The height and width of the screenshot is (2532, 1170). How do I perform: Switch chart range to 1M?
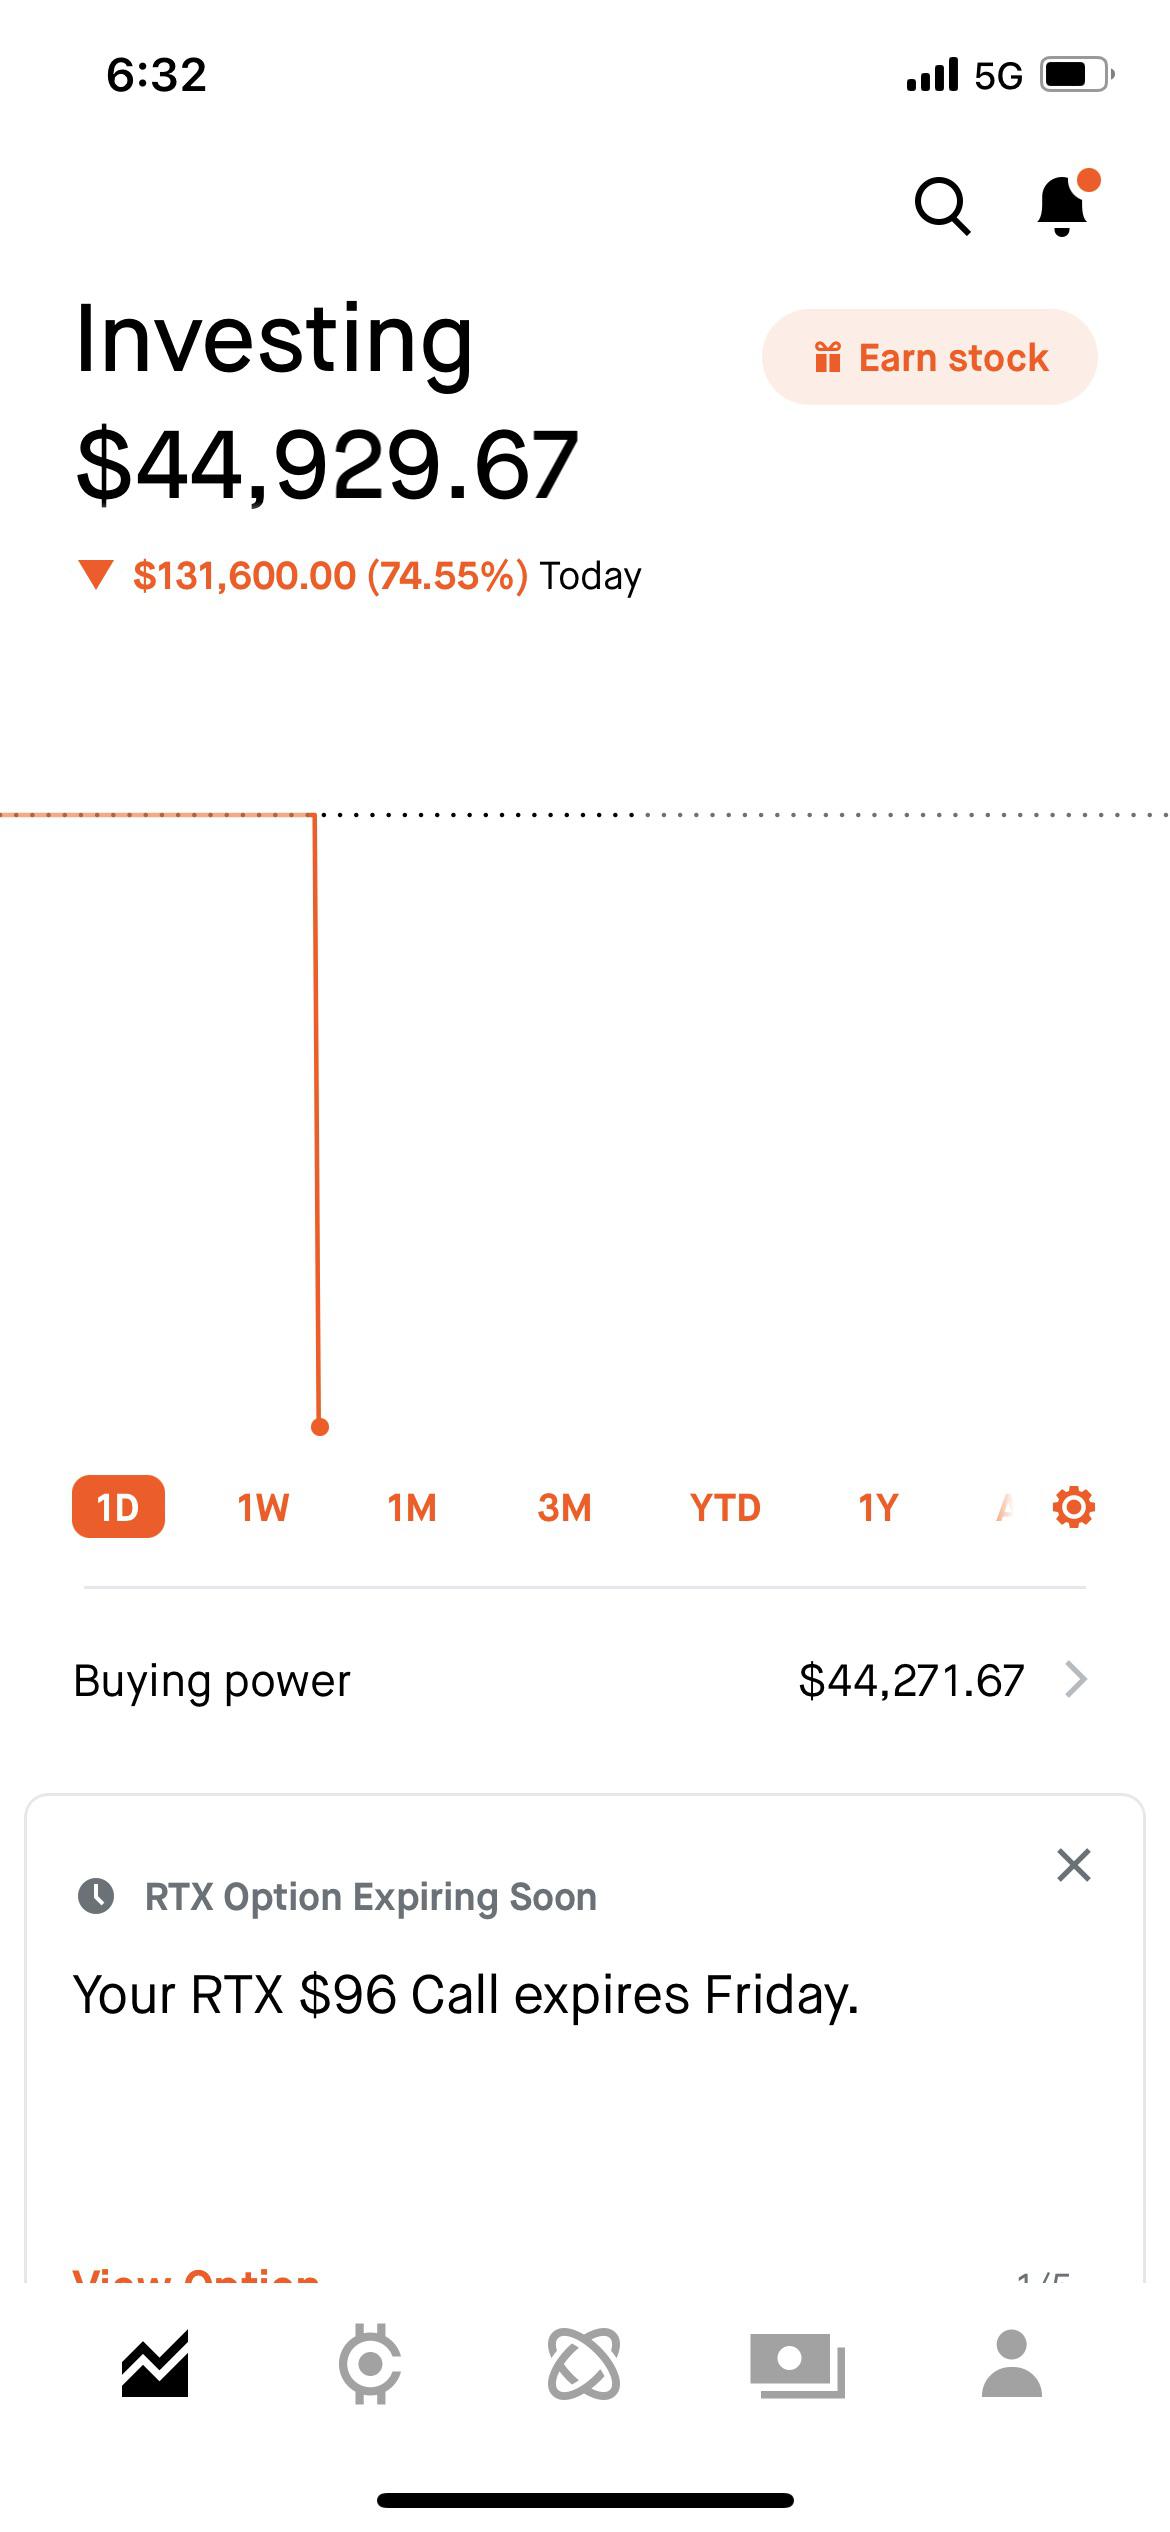pyautogui.click(x=412, y=1507)
